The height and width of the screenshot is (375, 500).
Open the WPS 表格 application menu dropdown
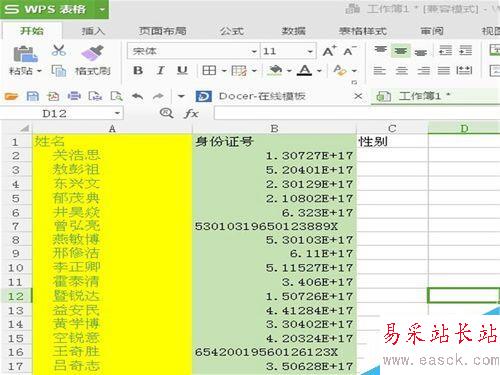(102, 9)
